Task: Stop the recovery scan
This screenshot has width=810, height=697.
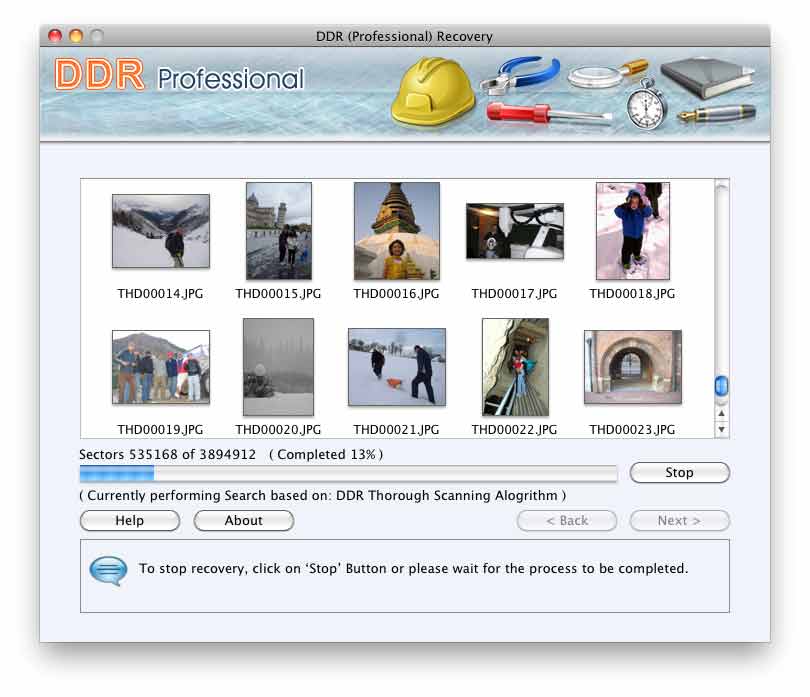Action: pyautogui.click(x=679, y=473)
